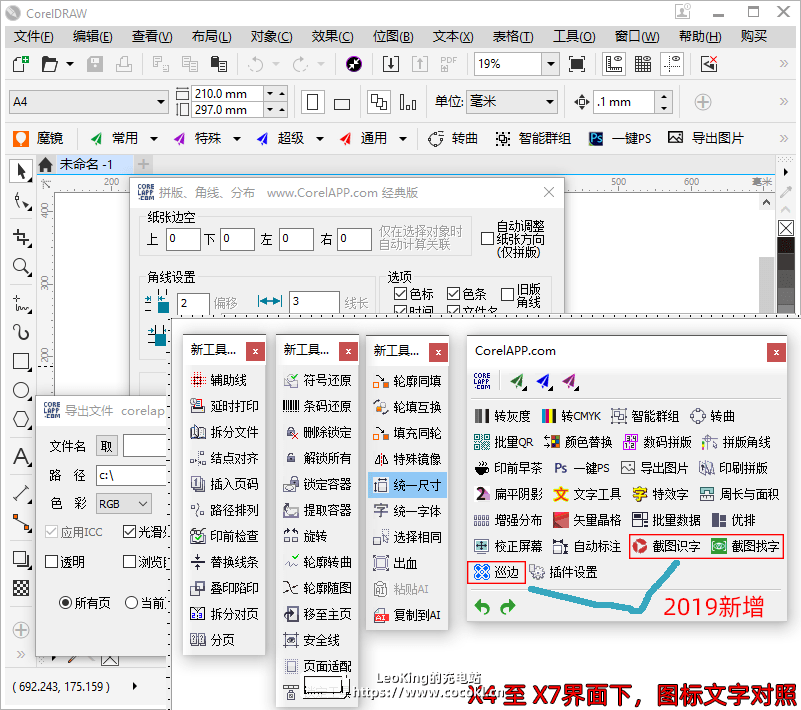Select the Crop tool
The width and height of the screenshot is (801, 710).
tap(21, 238)
